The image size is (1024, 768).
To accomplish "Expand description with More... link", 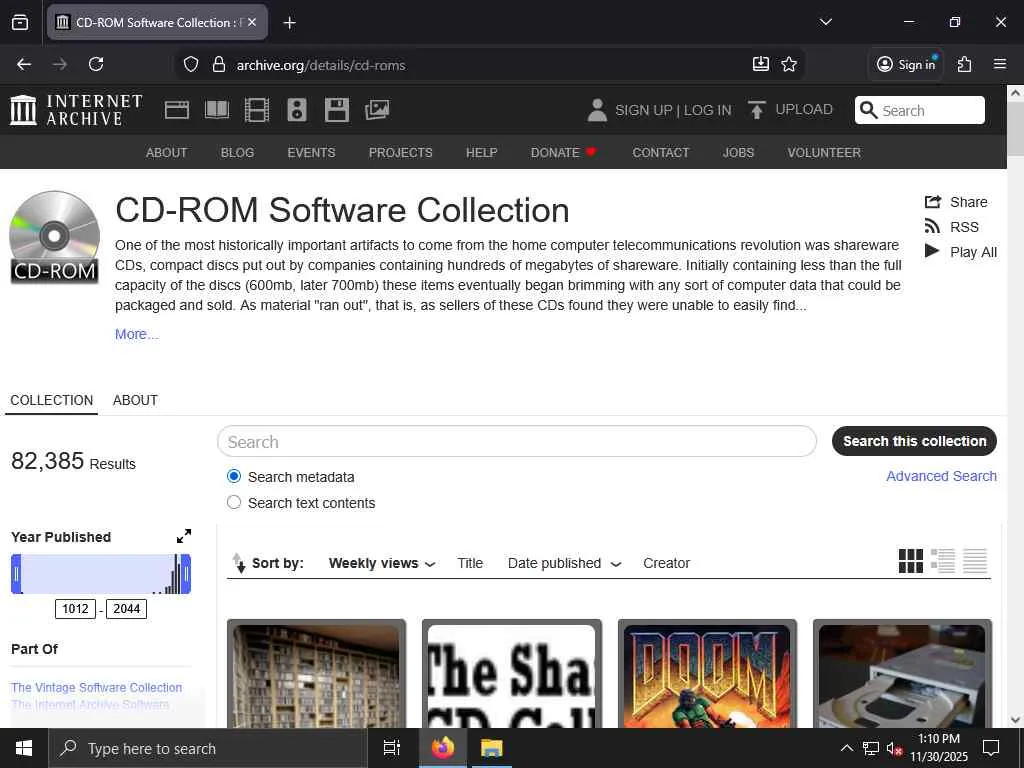I will [x=136, y=334].
